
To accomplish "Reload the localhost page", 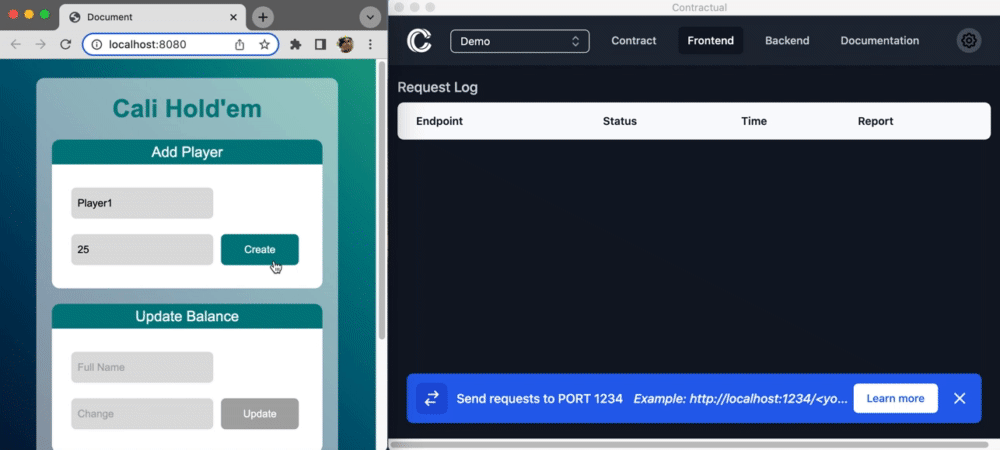I will click(65, 44).
